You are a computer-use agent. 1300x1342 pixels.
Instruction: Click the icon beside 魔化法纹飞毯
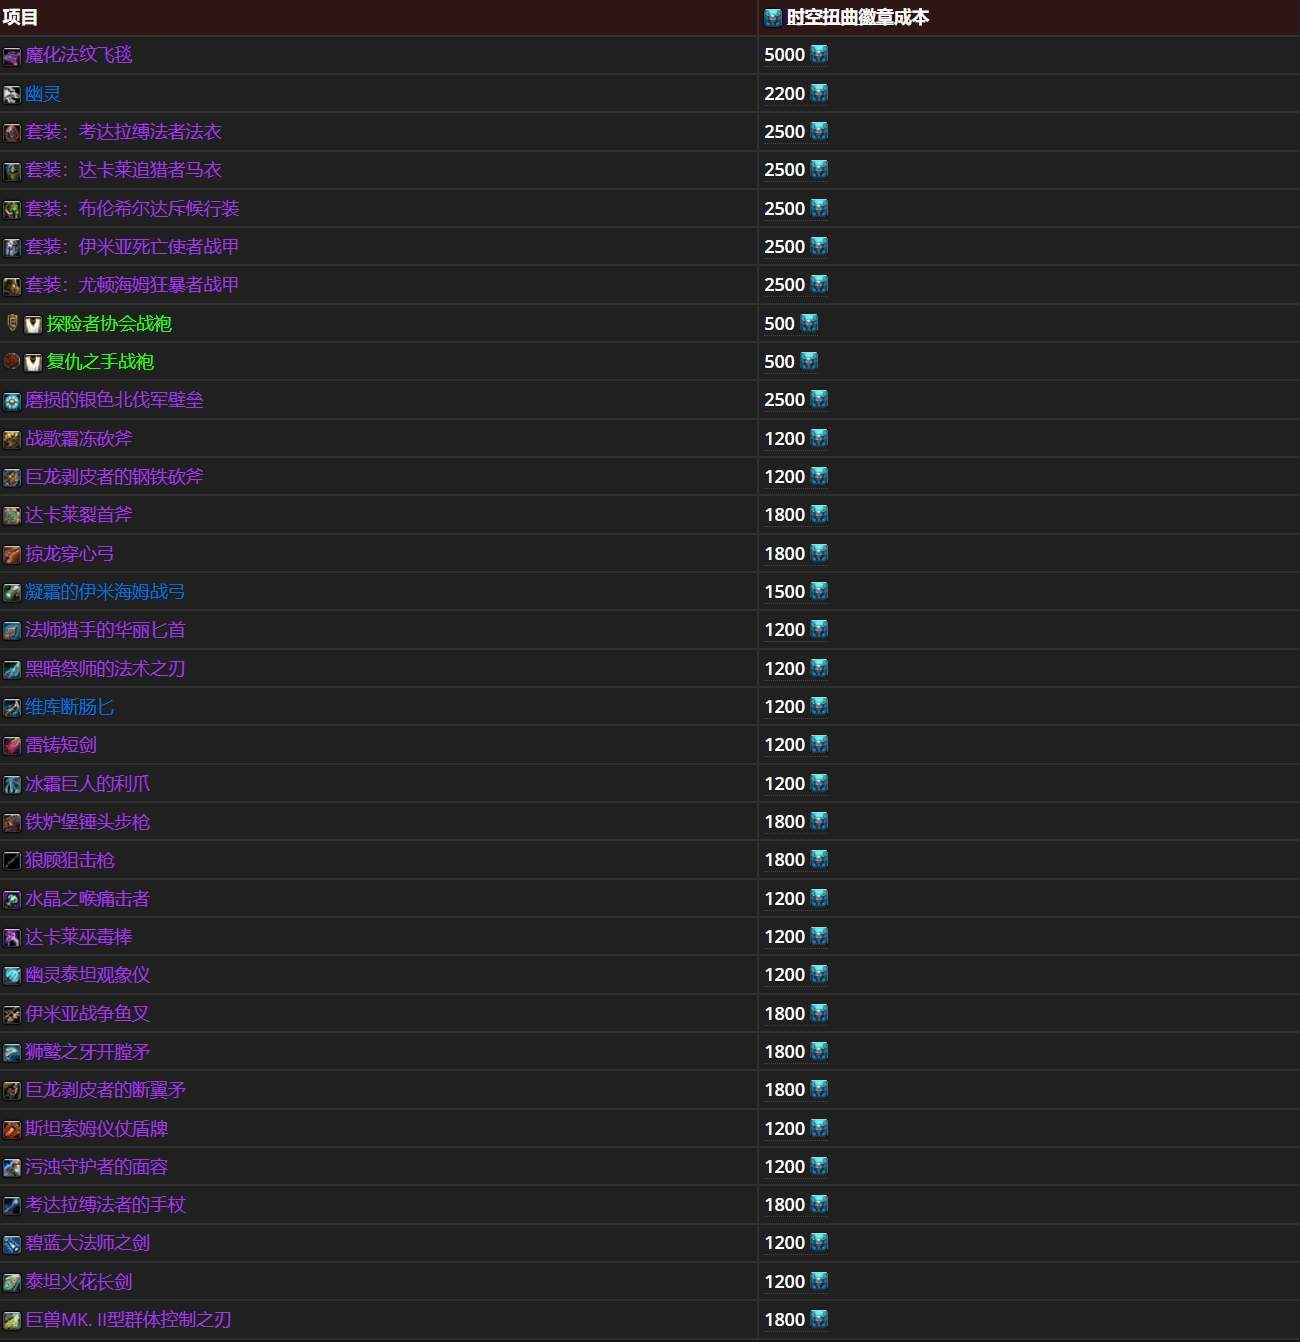click(x=12, y=56)
